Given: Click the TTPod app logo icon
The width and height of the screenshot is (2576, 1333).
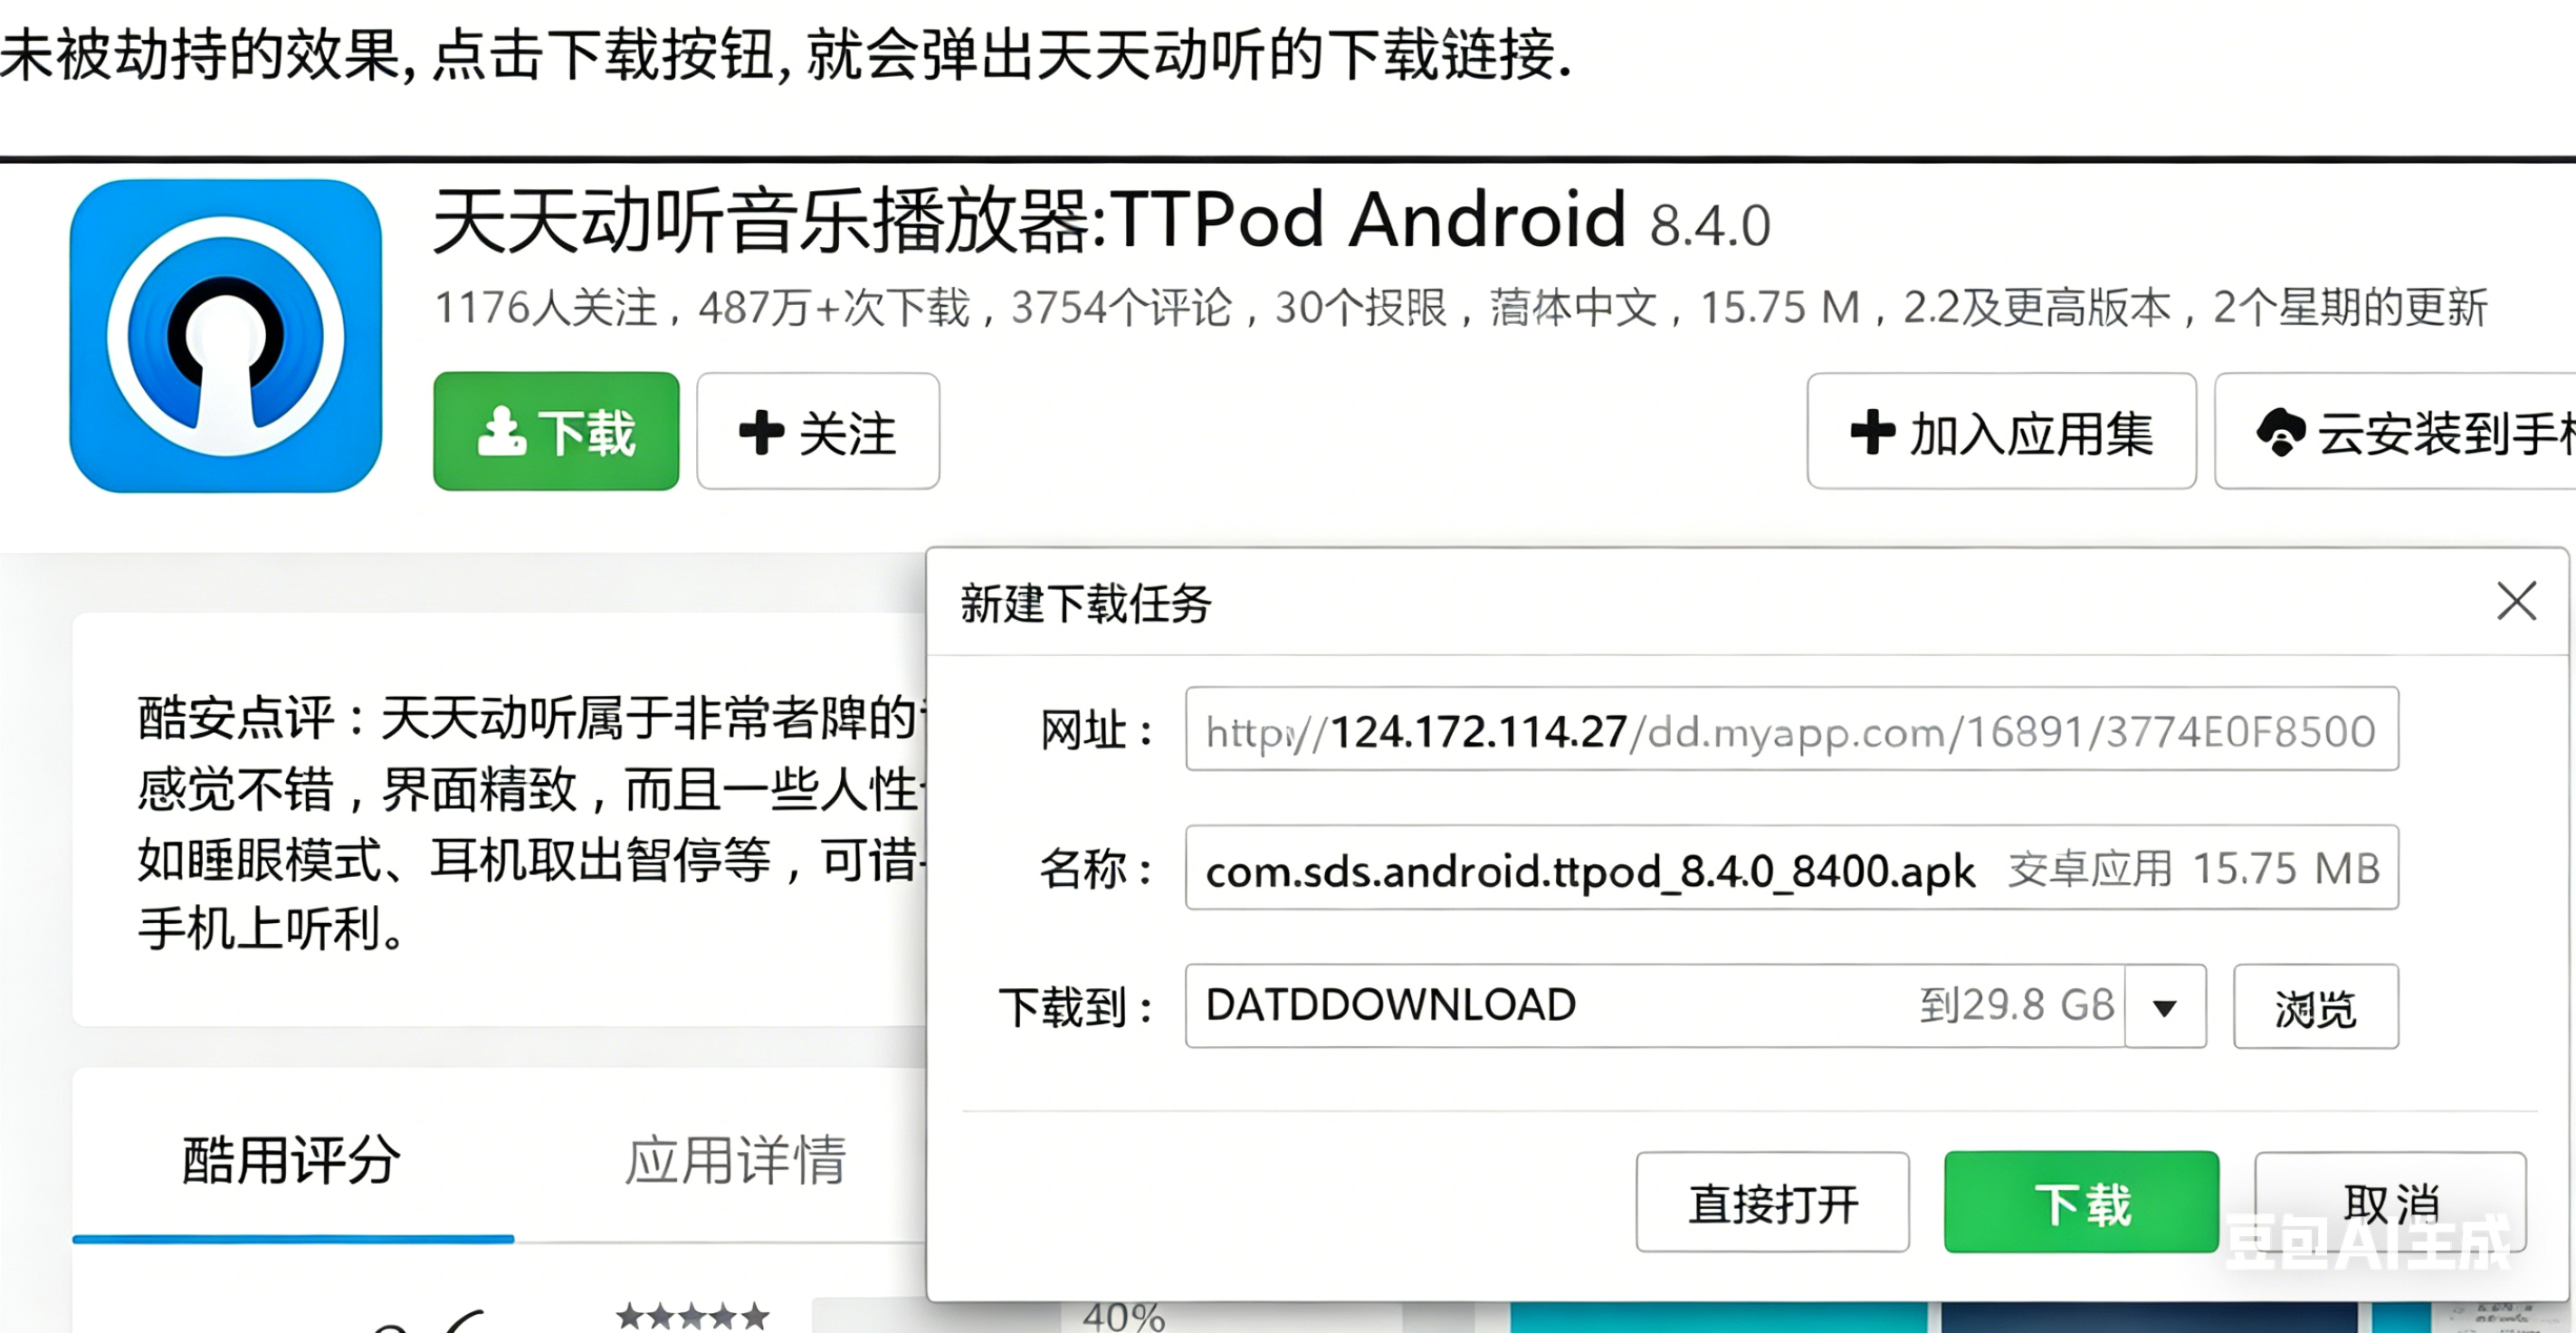Looking at the screenshot, I should [x=225, y=336].
